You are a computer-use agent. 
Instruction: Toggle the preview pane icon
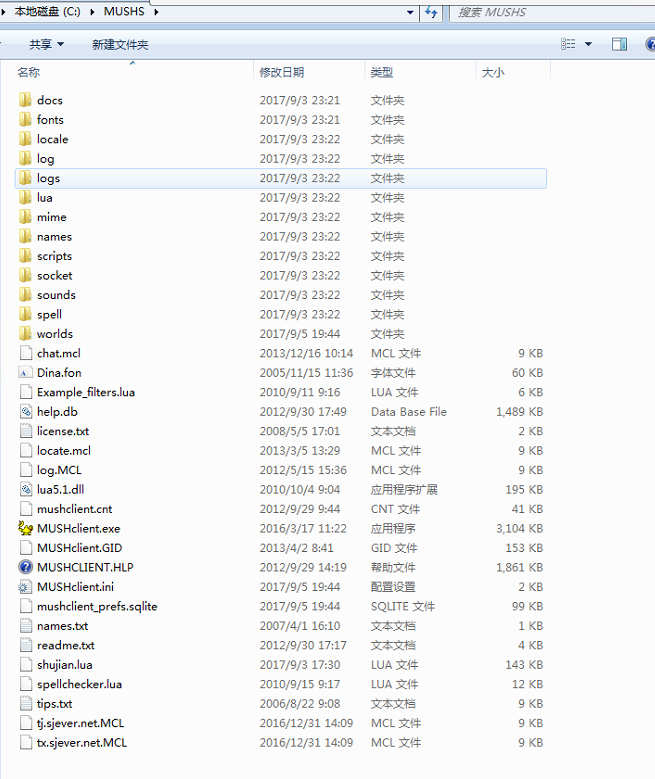tap(619, 44)
